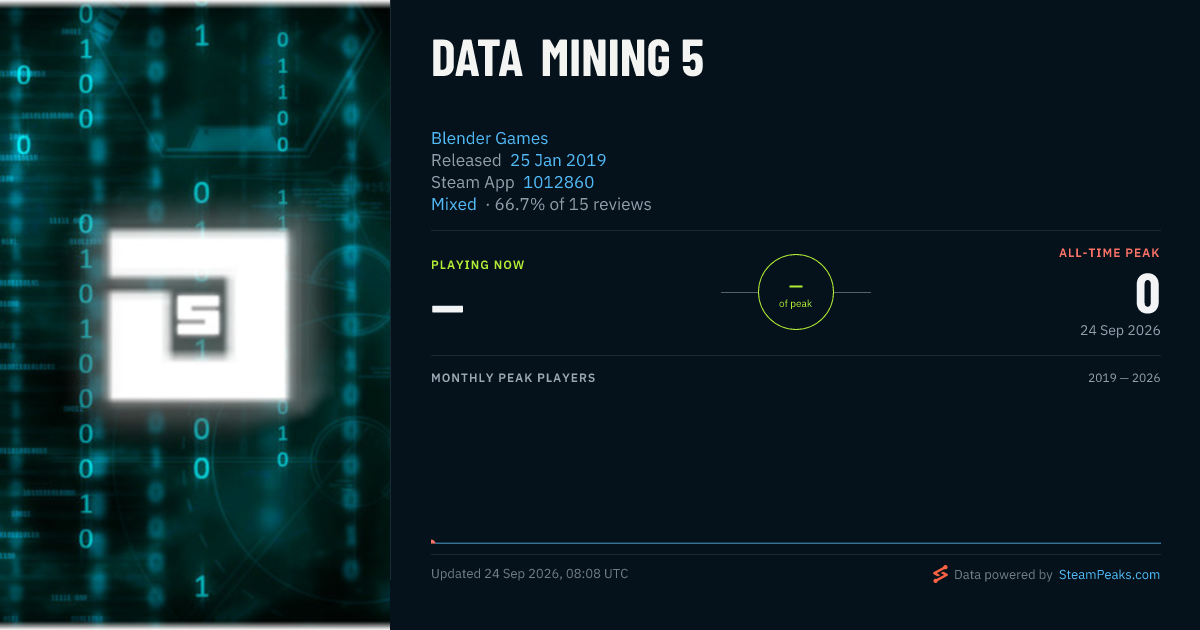Click the green 'of peak' circle gauge
The height and width of the screenshot is (630, 1200).
796,292
